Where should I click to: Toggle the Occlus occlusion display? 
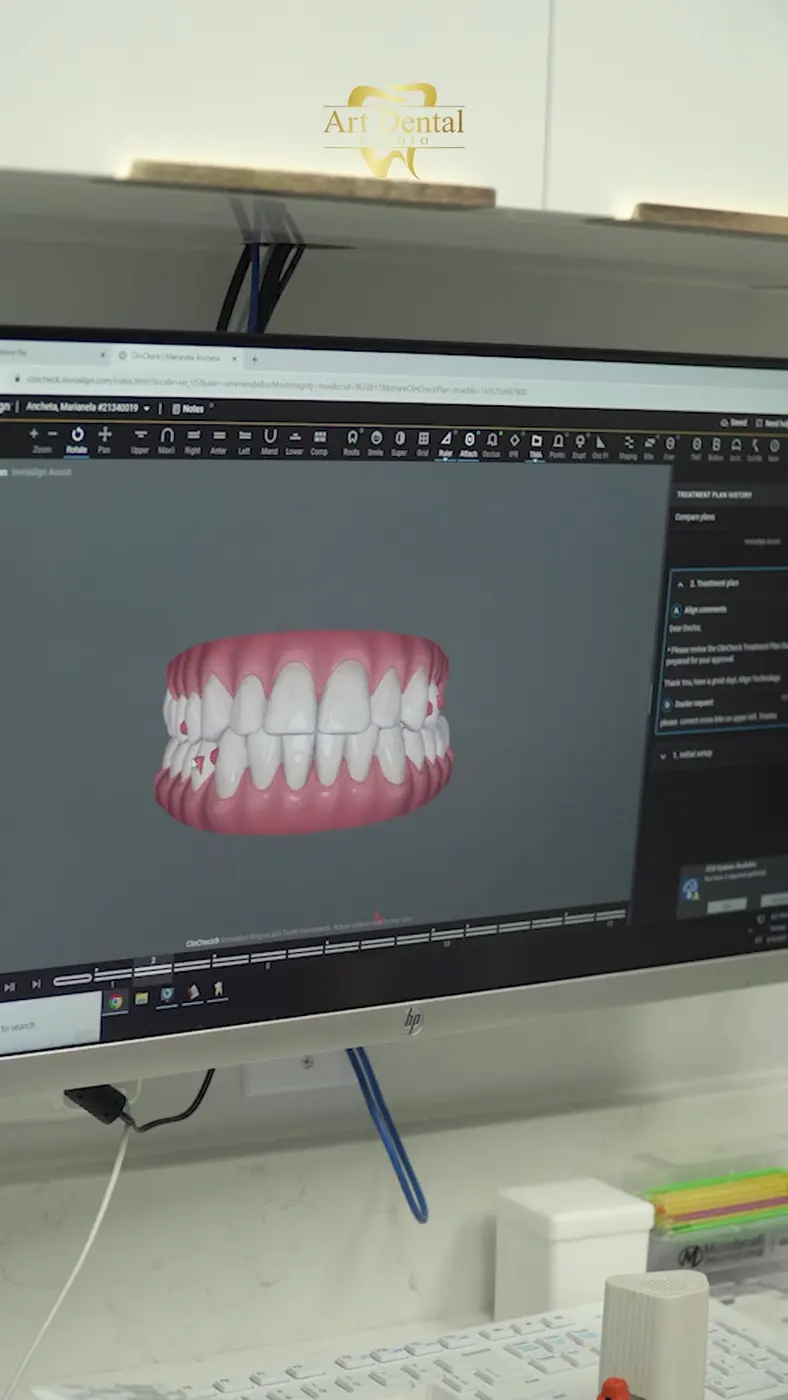coord(492,446)
